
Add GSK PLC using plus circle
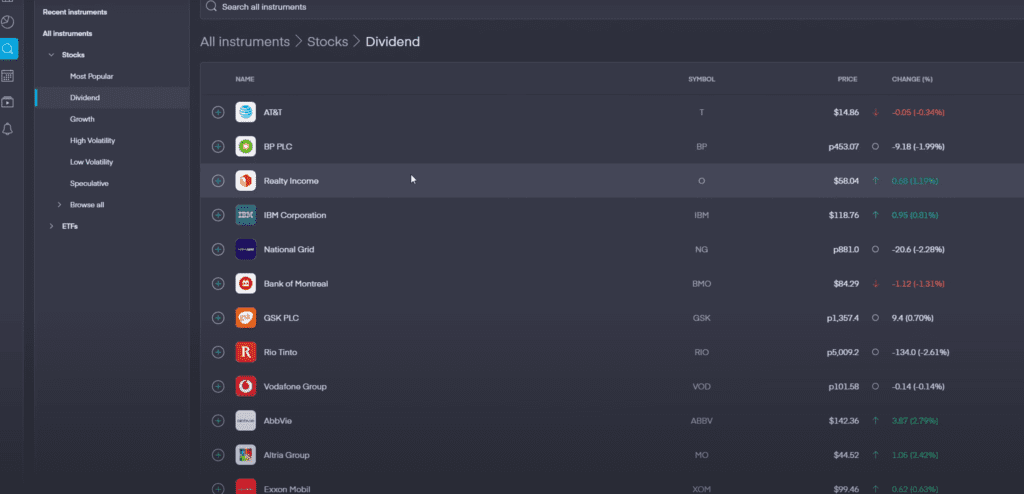tap(218, 318)
